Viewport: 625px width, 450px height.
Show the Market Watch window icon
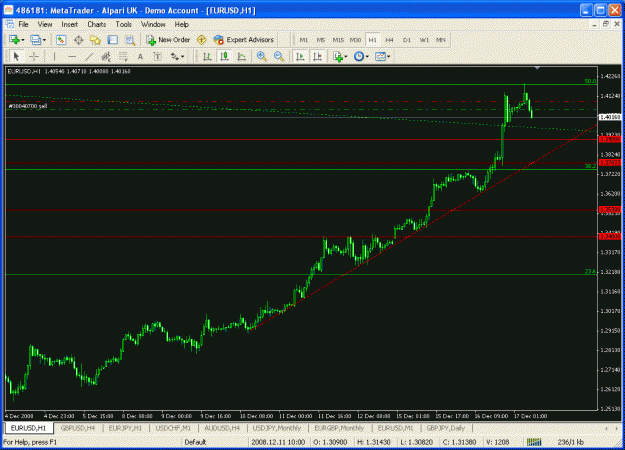tap(61, 39)
